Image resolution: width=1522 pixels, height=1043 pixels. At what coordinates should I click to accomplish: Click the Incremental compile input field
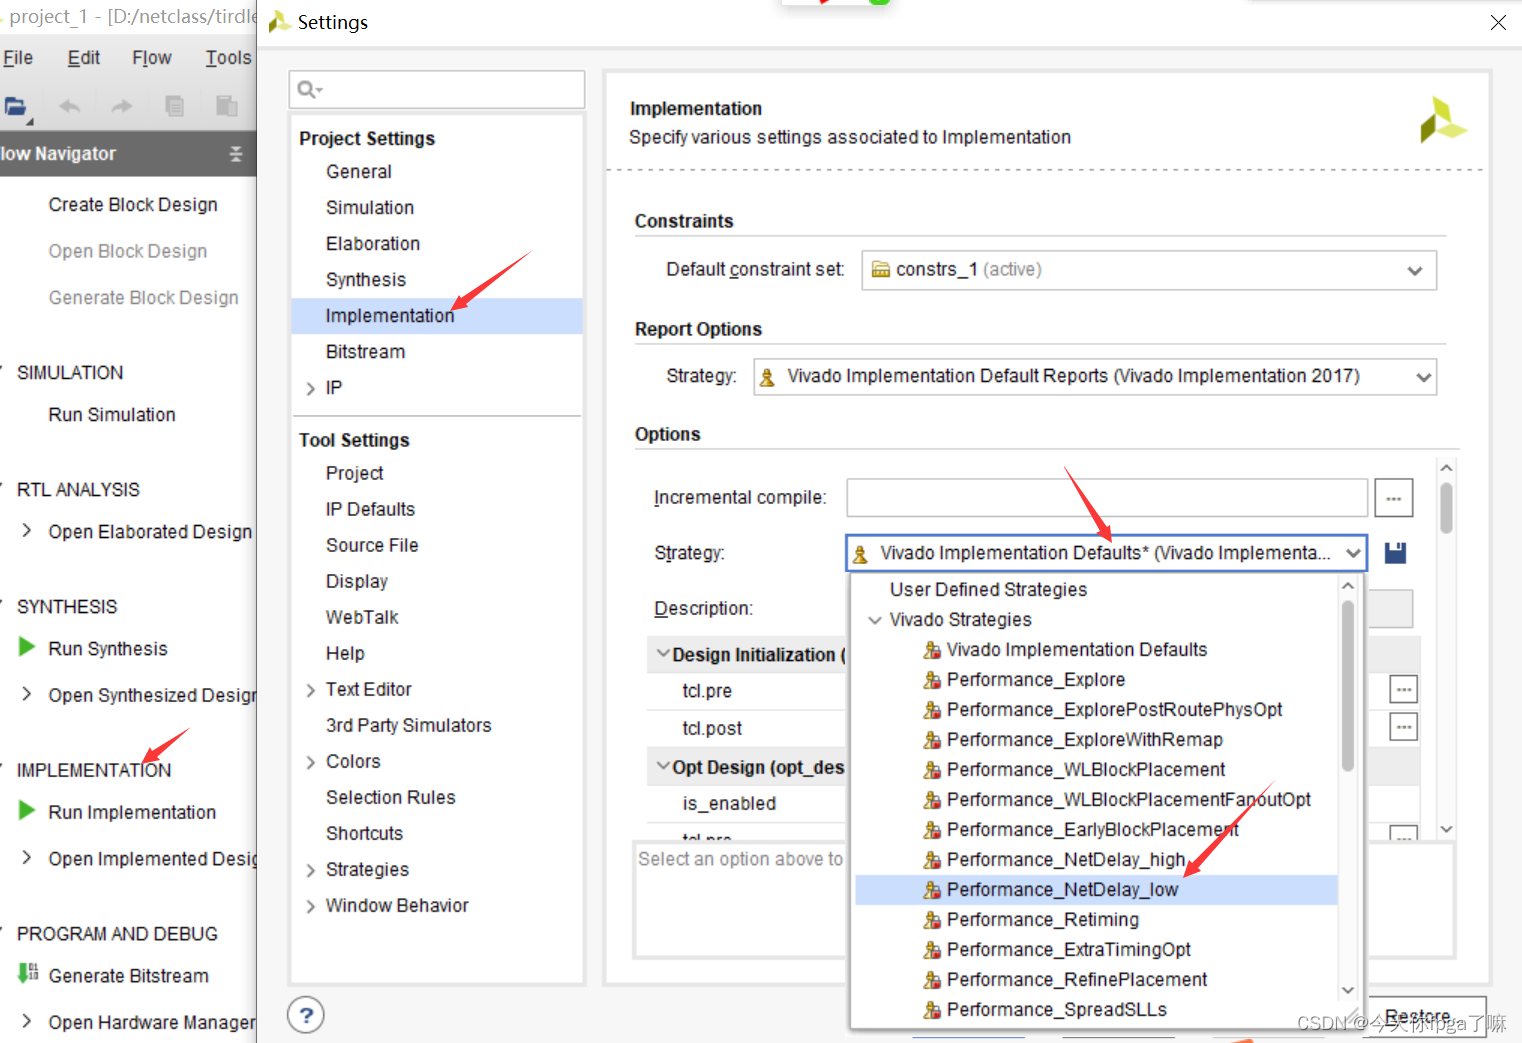point(1107,498)
